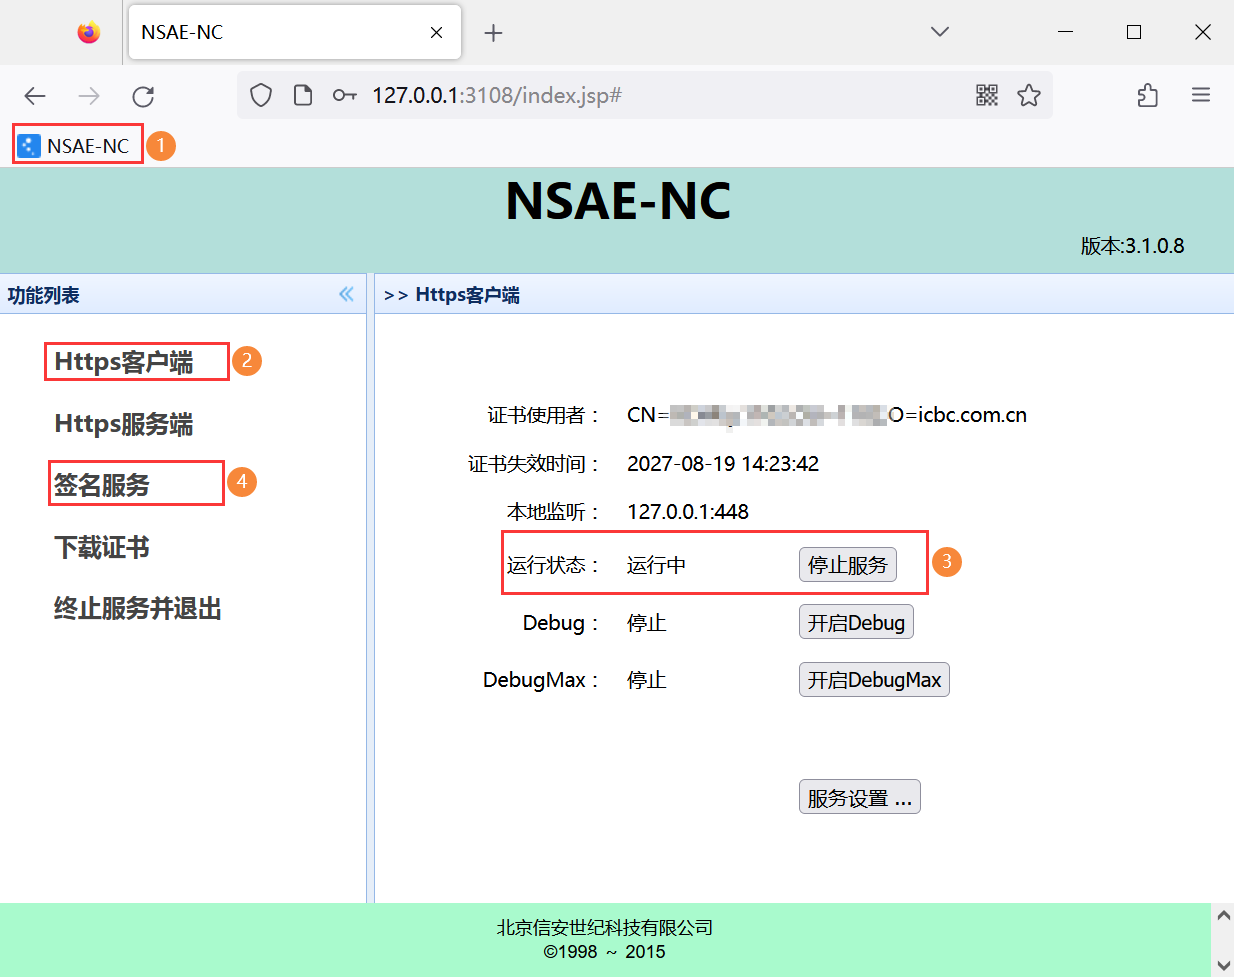Click the local listener value 127.0.0.1:448

tap(688, 512)
